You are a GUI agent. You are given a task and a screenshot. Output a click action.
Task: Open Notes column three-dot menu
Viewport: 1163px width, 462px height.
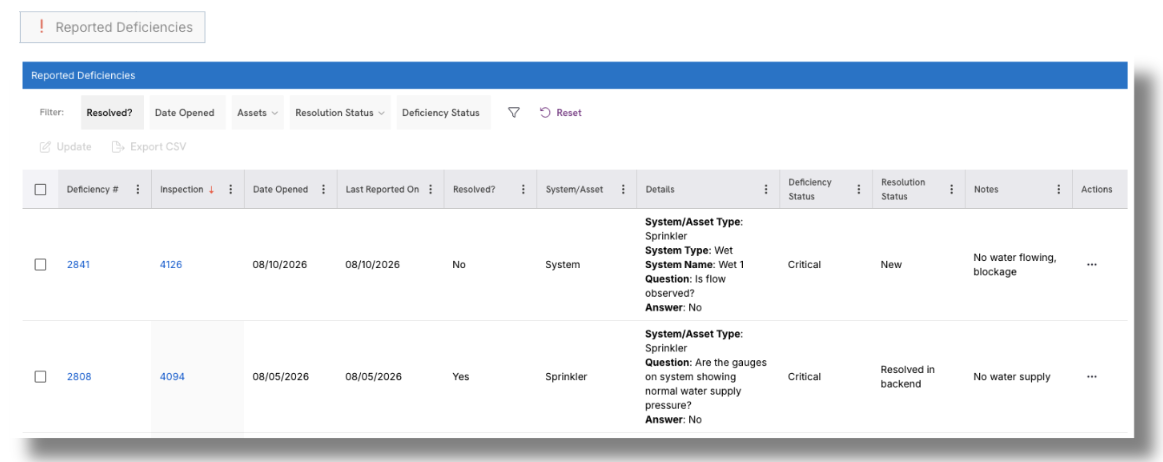(1058, 189)
